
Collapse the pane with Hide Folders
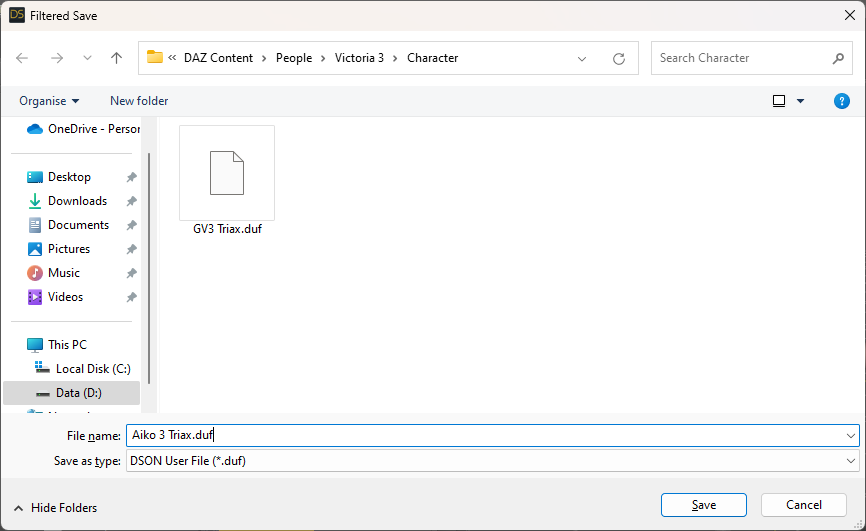[55, 508]
